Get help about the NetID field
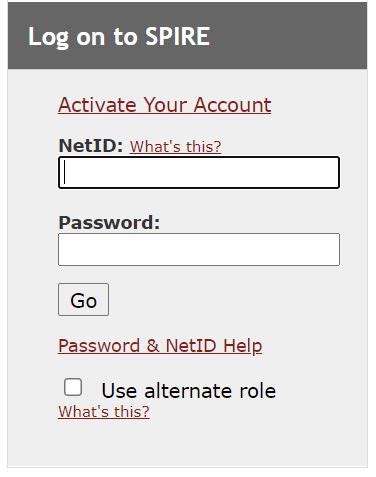 coord(175,147)
